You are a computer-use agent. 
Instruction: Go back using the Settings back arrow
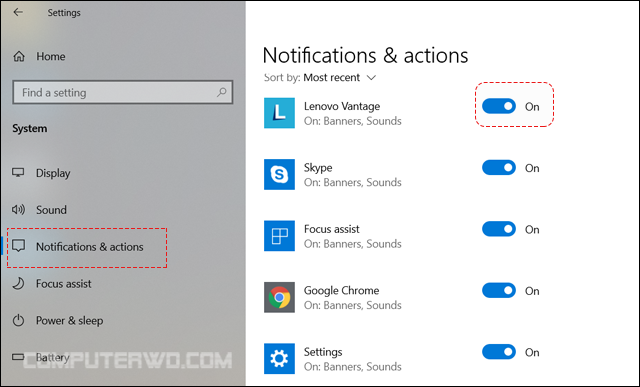(x=18, y=12)
